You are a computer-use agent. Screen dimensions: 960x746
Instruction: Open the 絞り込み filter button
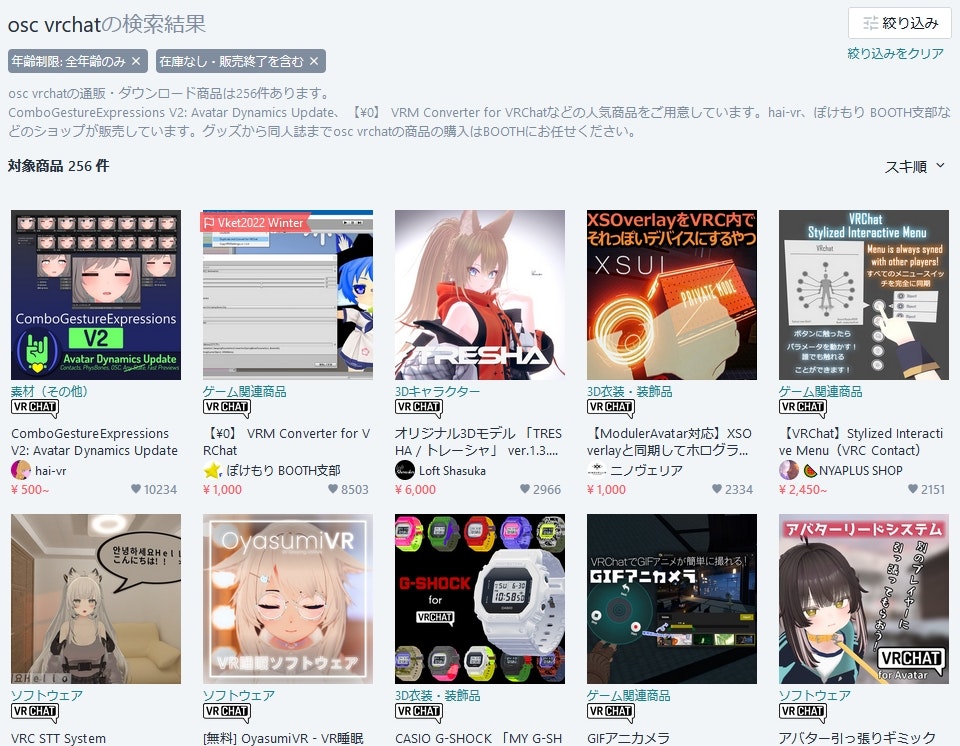point(900,23)
